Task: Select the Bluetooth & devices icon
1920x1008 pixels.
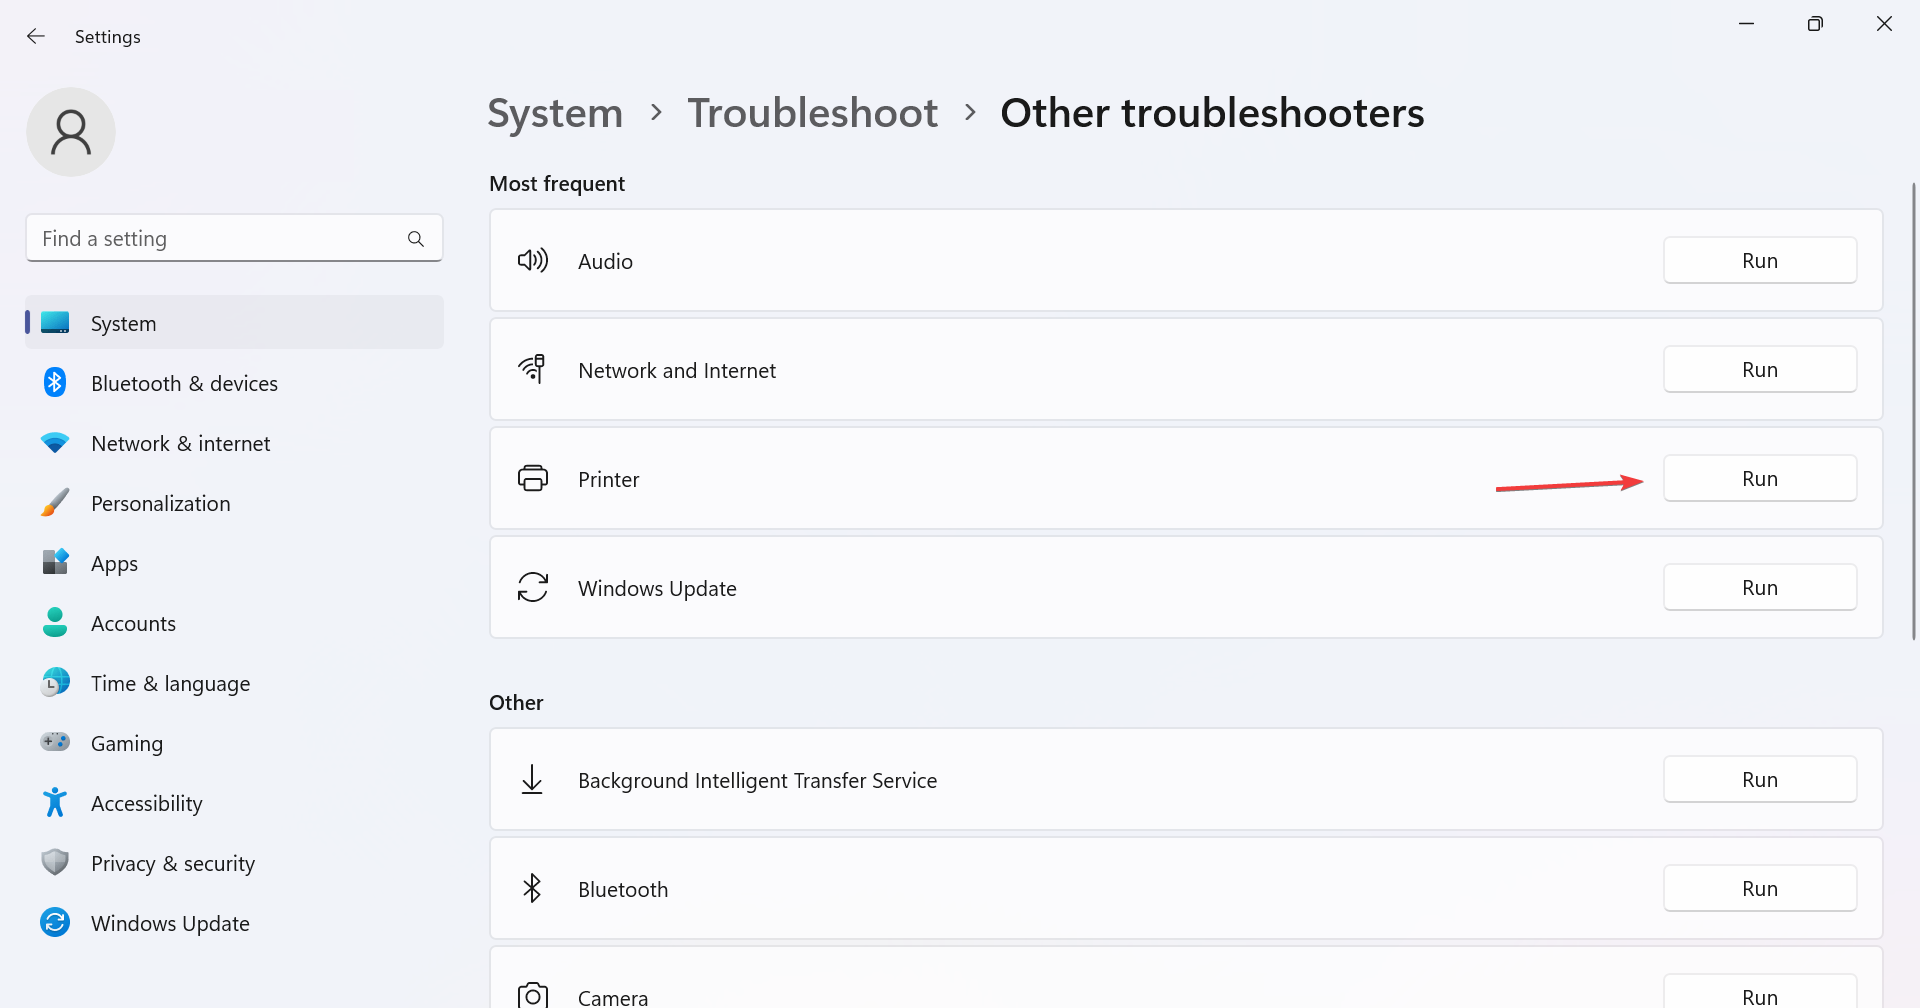Action: (x=55, y=383)
